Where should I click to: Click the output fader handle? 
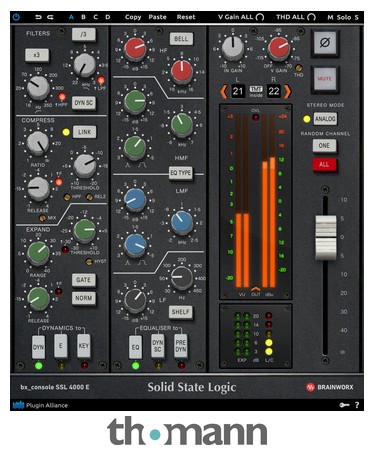point(326,237)
